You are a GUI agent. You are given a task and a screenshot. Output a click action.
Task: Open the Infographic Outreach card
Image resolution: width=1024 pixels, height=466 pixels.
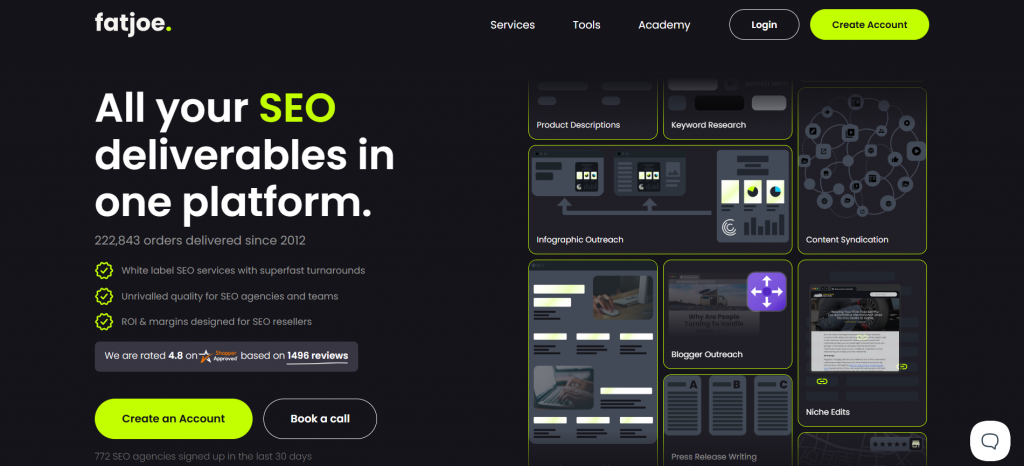coord(660,199)
